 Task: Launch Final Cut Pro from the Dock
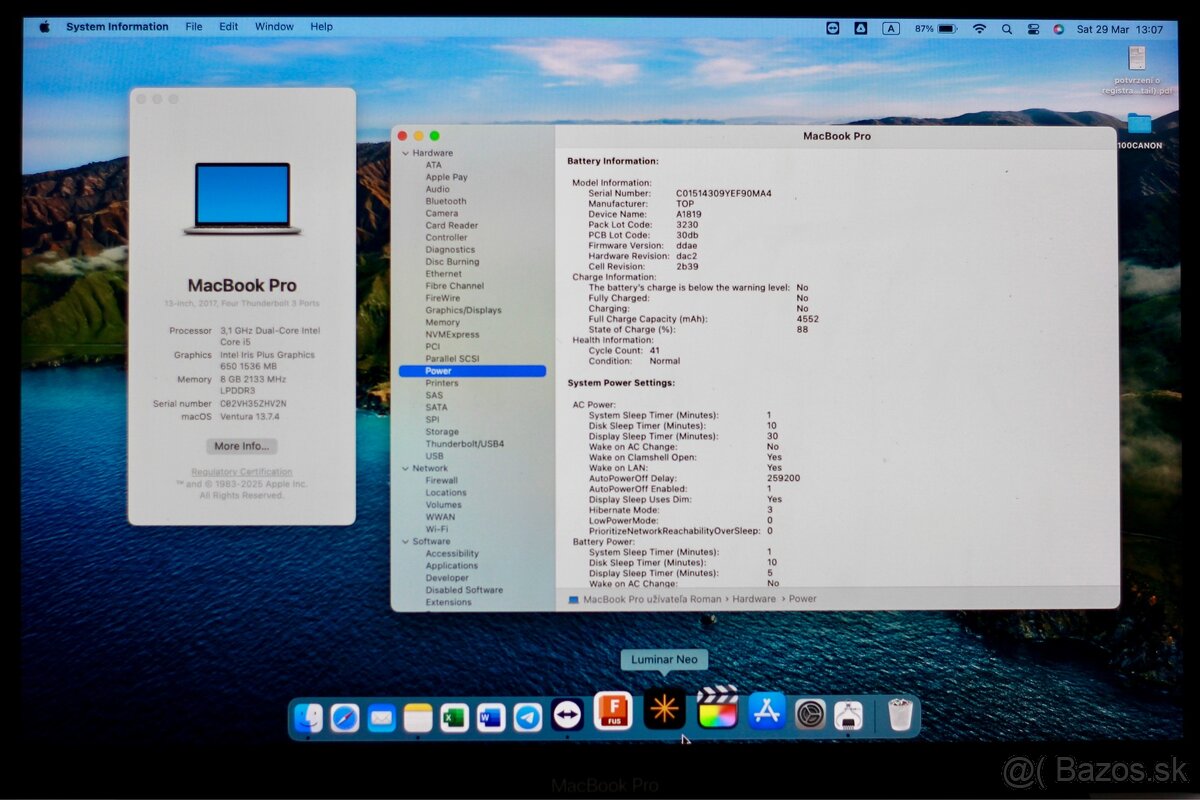coord(716,715)
